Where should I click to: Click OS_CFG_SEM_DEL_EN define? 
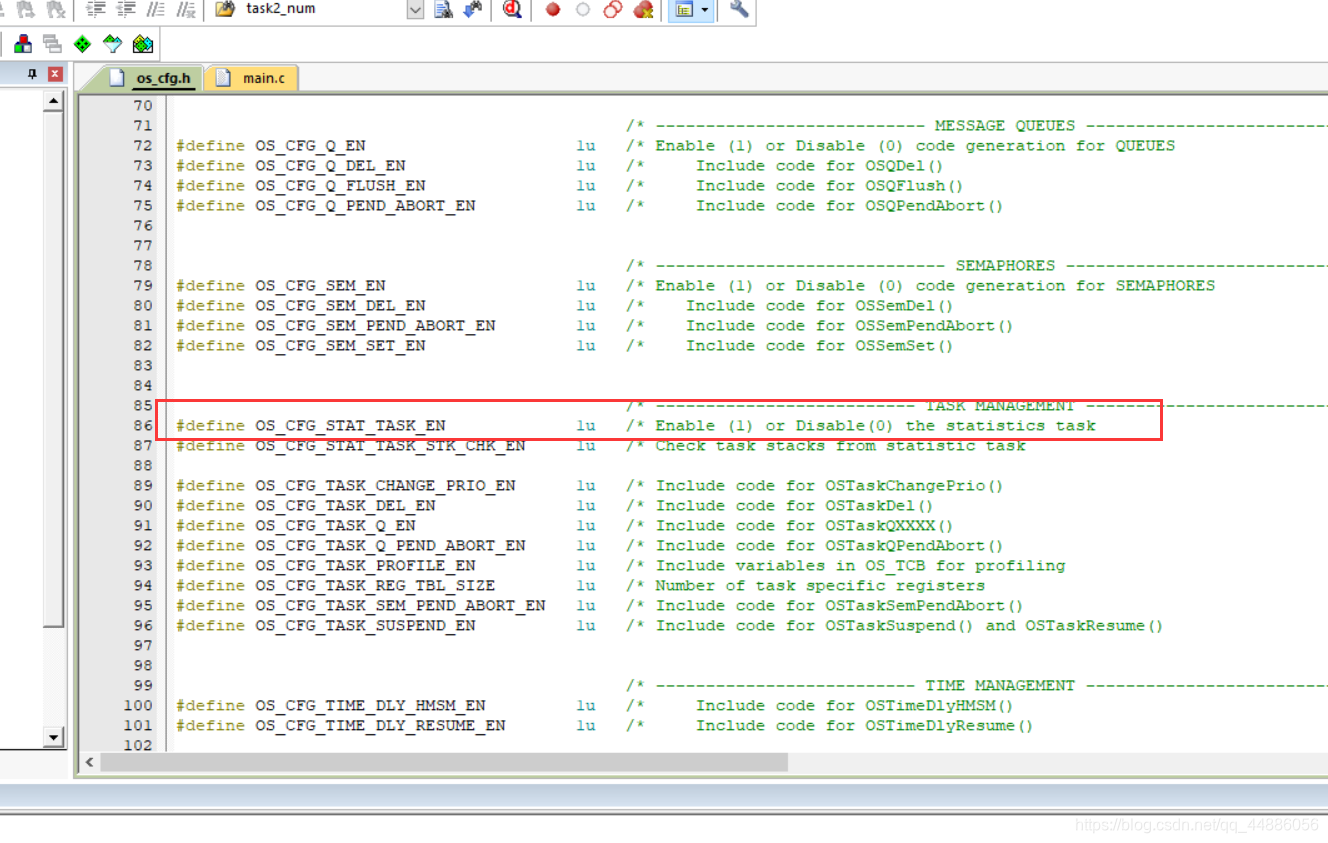[x=340, y=306]
